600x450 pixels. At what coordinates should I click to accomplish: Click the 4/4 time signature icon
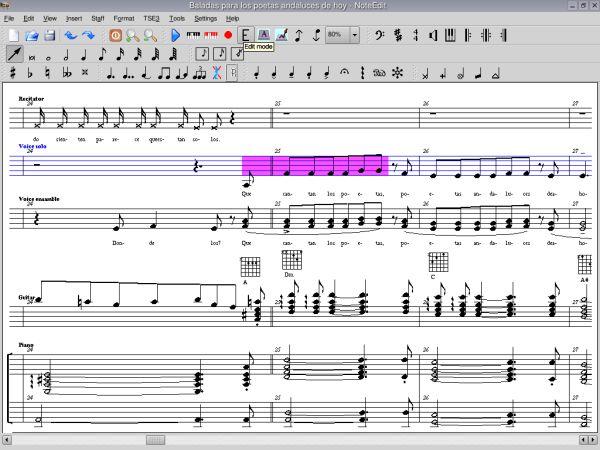[x=416, y=36]
